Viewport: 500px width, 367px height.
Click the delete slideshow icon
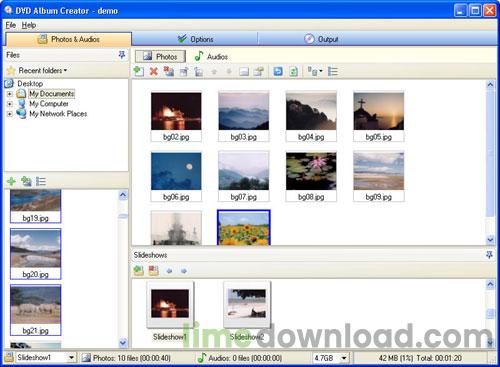(153, 270)
